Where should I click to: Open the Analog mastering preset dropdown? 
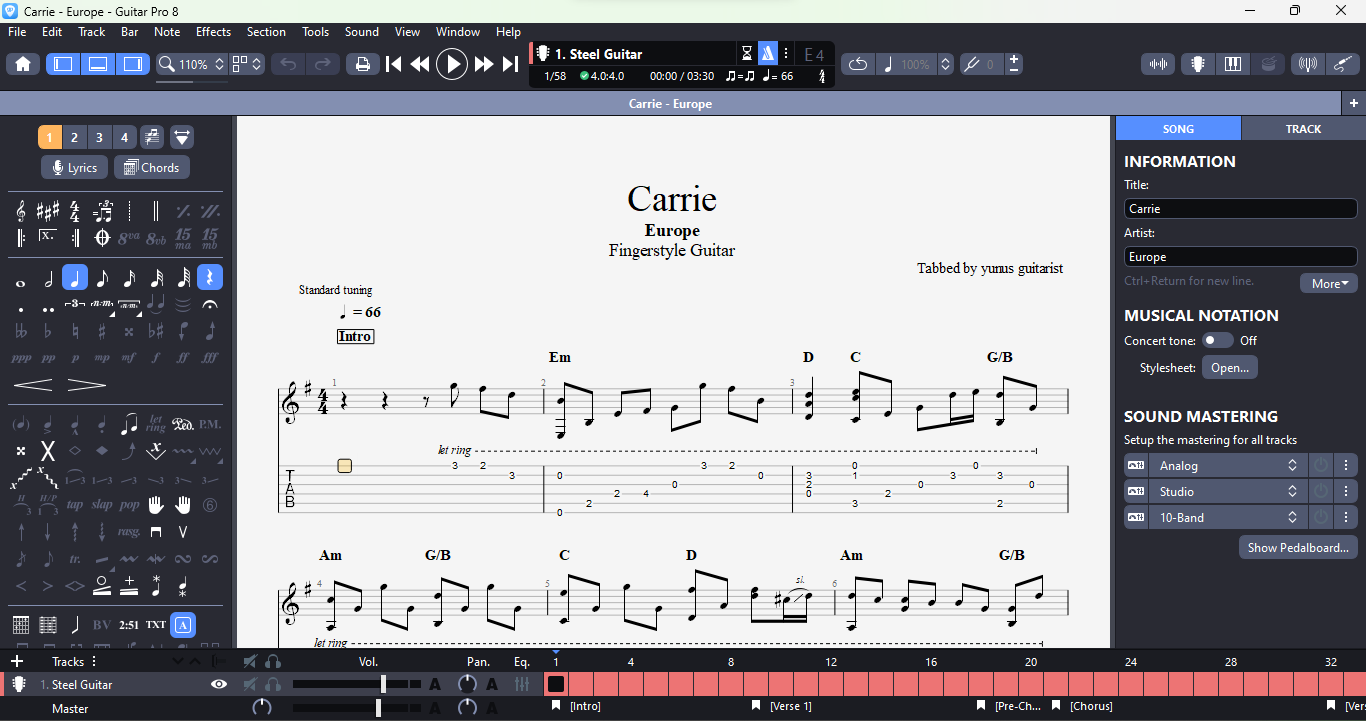pos(1226,466)
